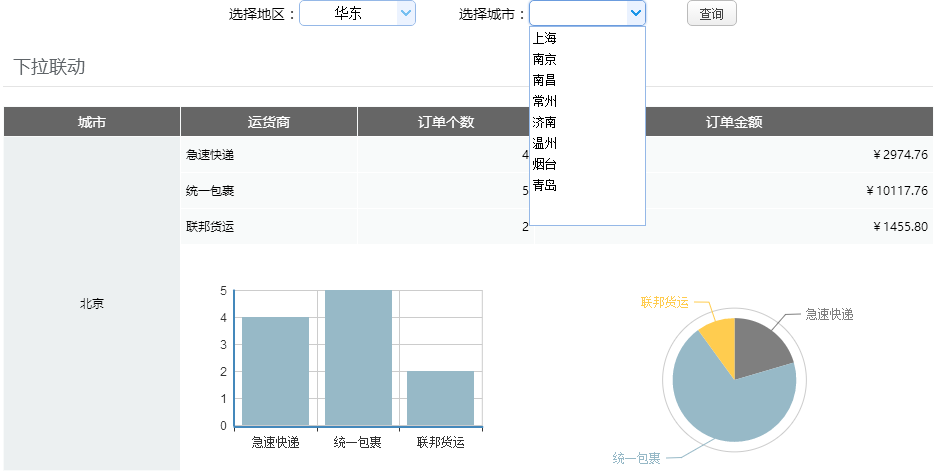Click the 查询 button

(712, 14)
